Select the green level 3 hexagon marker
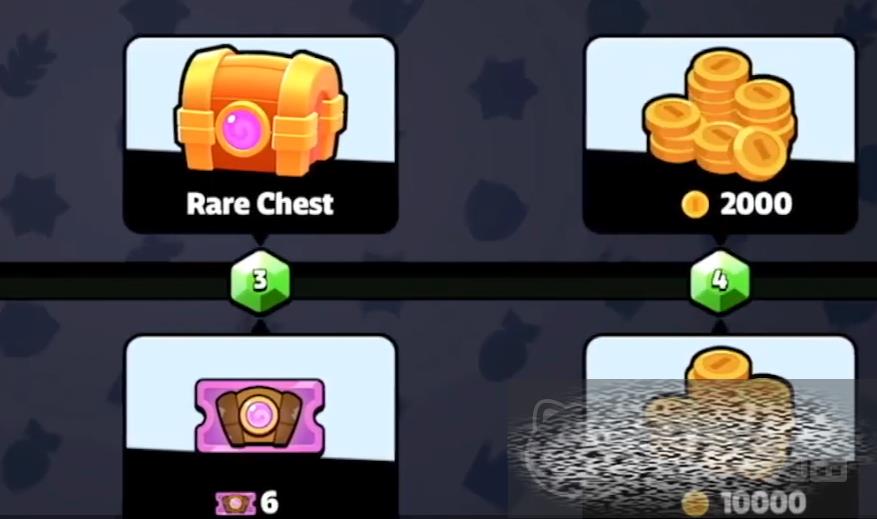The height and width of the screenshot is (519, 877). click(x=260, y=281)
